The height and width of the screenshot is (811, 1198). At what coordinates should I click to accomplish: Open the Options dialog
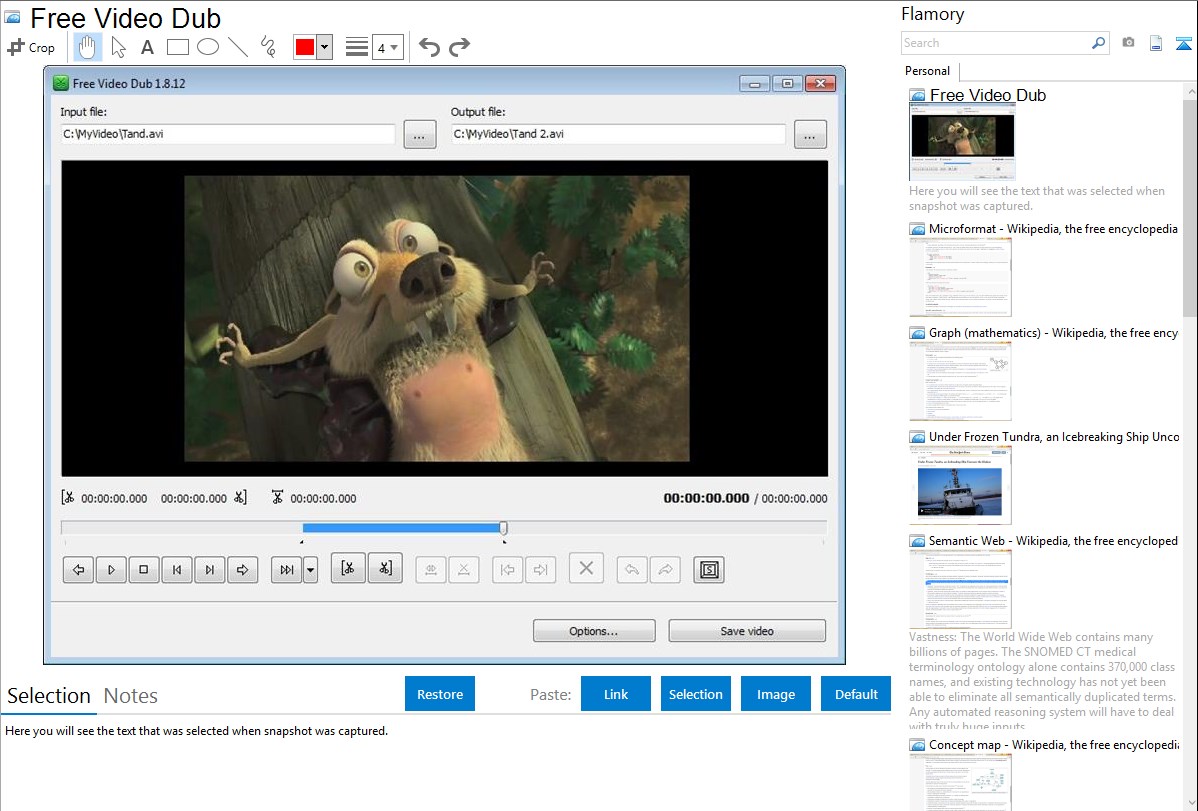[x=594, y=631]
